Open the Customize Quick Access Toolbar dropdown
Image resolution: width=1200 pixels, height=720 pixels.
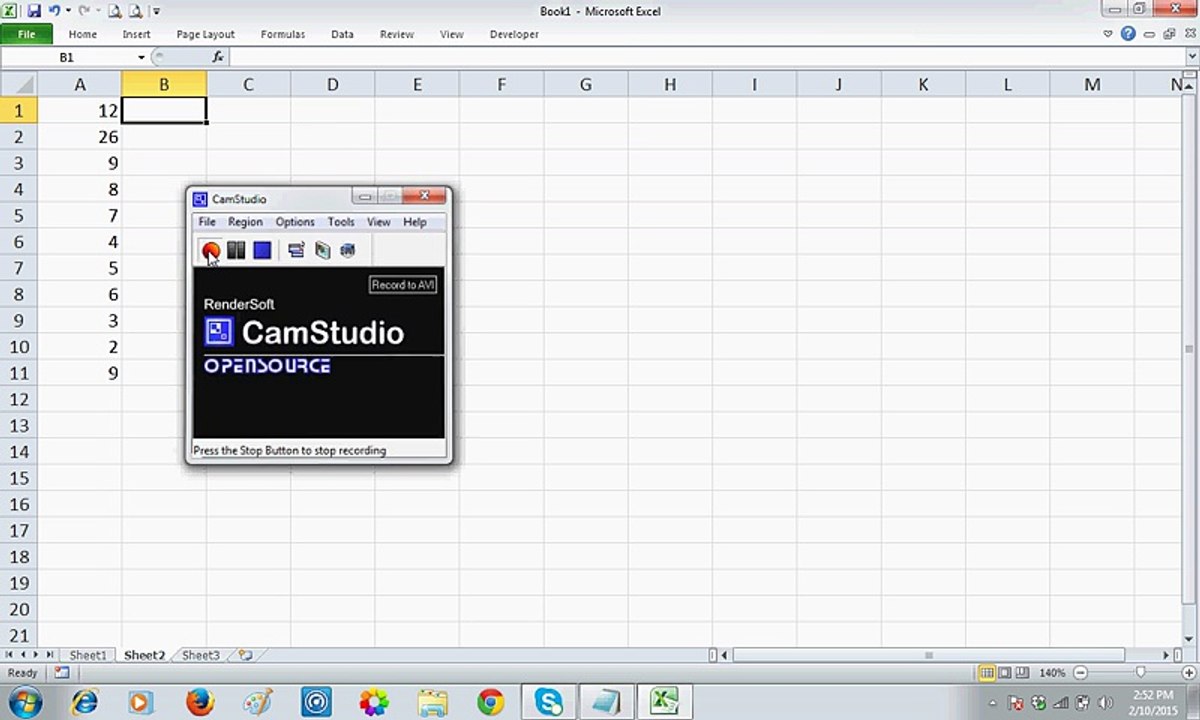(x=156, y=12)
